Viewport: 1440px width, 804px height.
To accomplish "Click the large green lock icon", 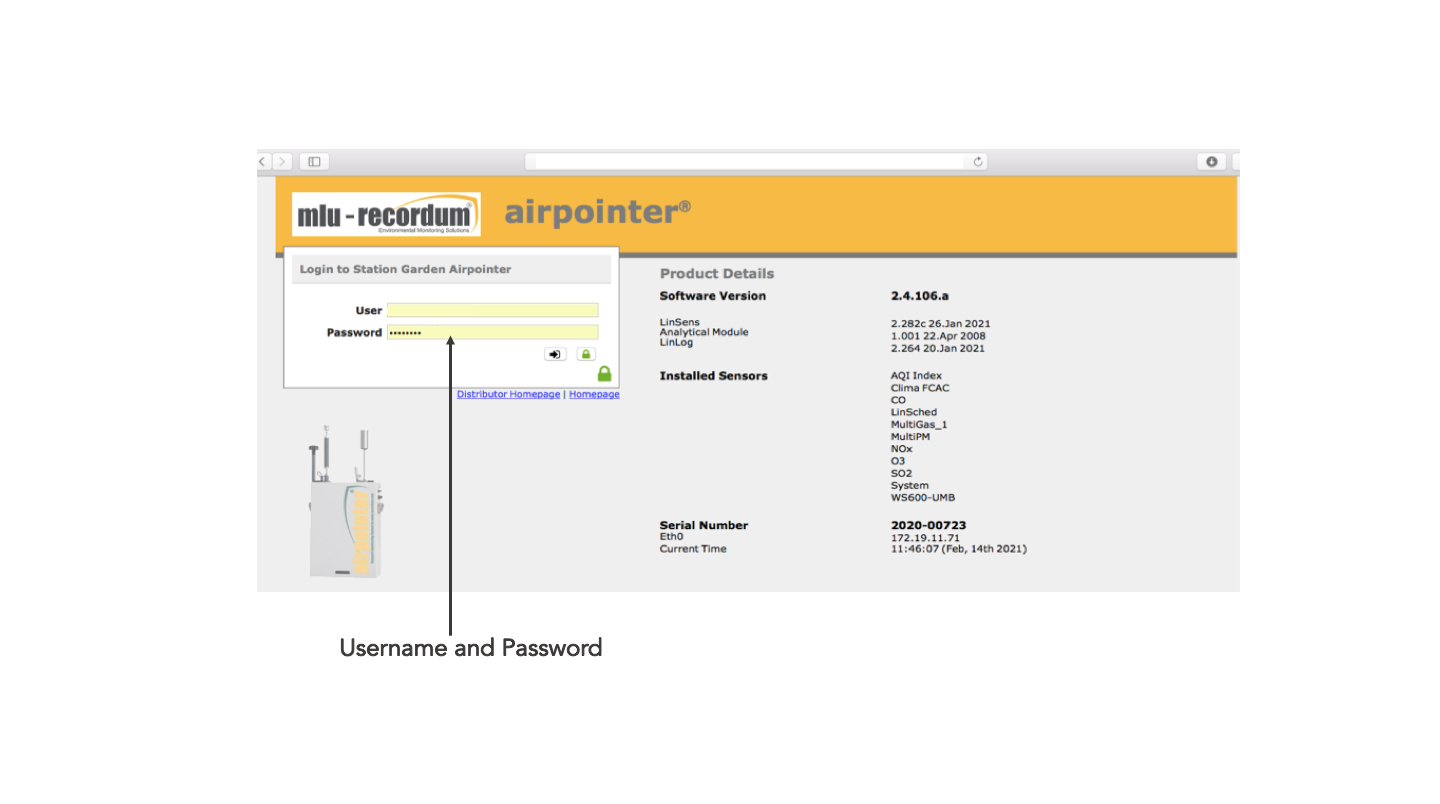I will point(604,374).
